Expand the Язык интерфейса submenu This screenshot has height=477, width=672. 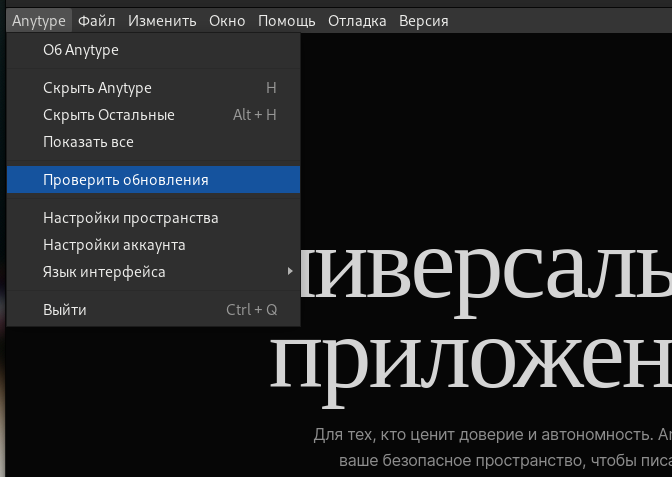click(x=153, y=272)
